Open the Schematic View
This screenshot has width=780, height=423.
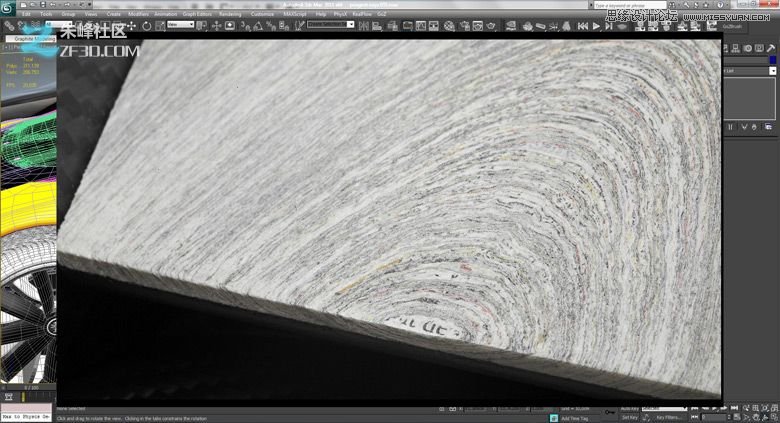(x=434, y=25)
